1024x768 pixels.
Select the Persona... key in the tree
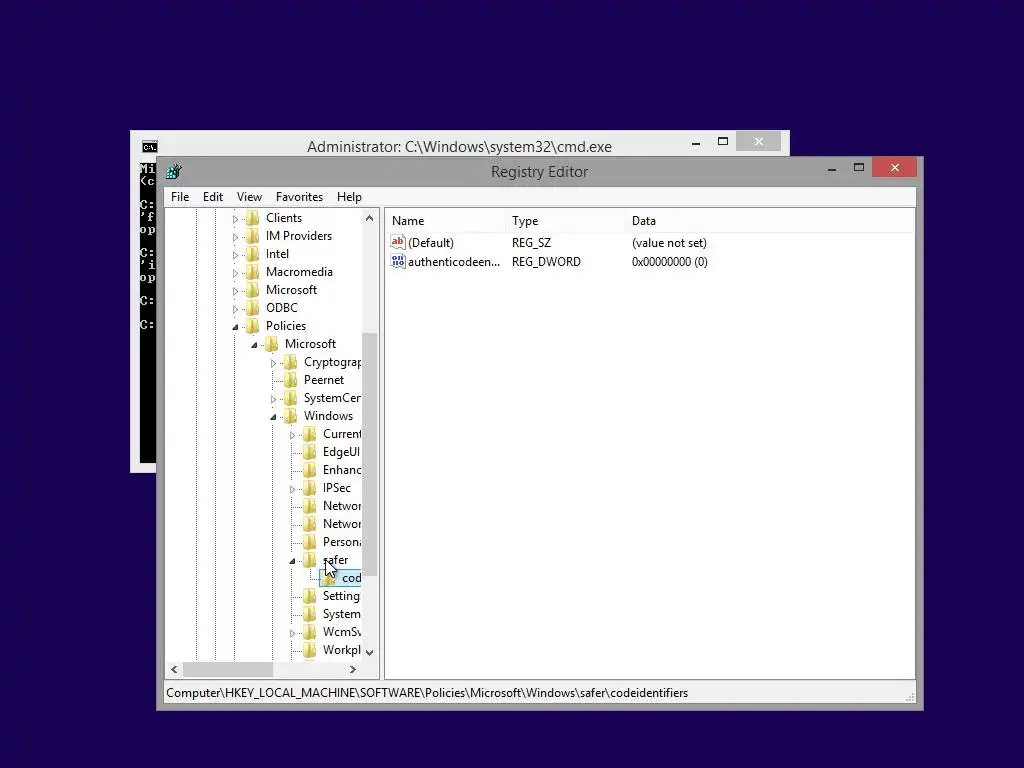342,541
